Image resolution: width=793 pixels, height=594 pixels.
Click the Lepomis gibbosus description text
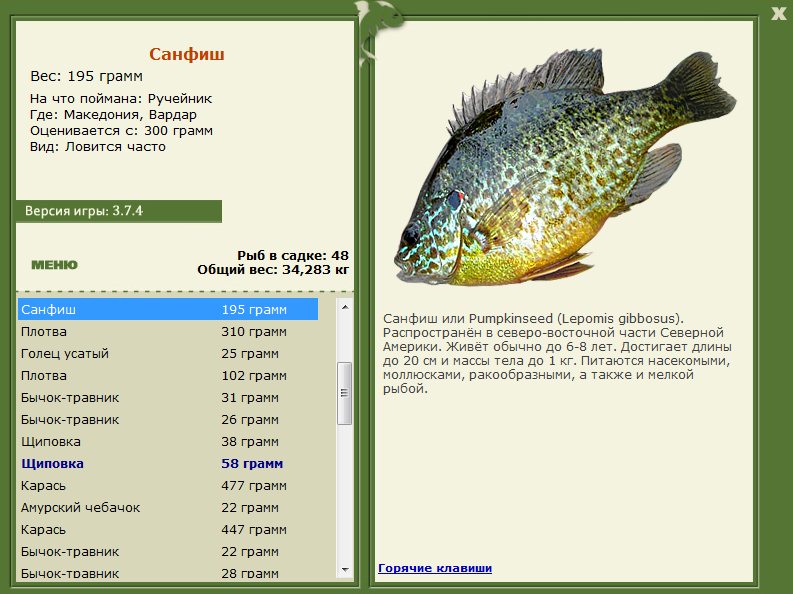click(x=557, y=353)
